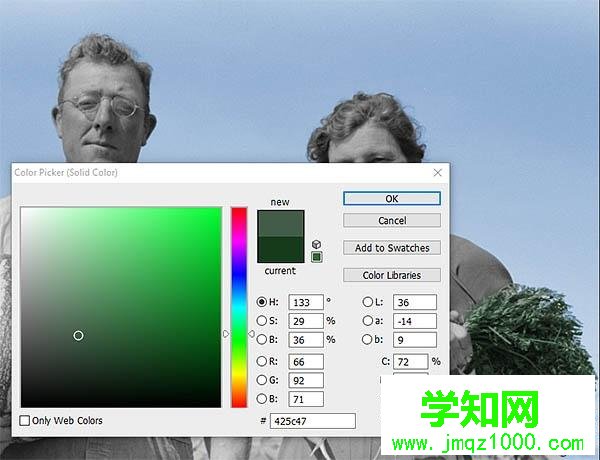Click the blue field showing 71
The height and width of the screenshot is (460, 600).
point(306,399)
